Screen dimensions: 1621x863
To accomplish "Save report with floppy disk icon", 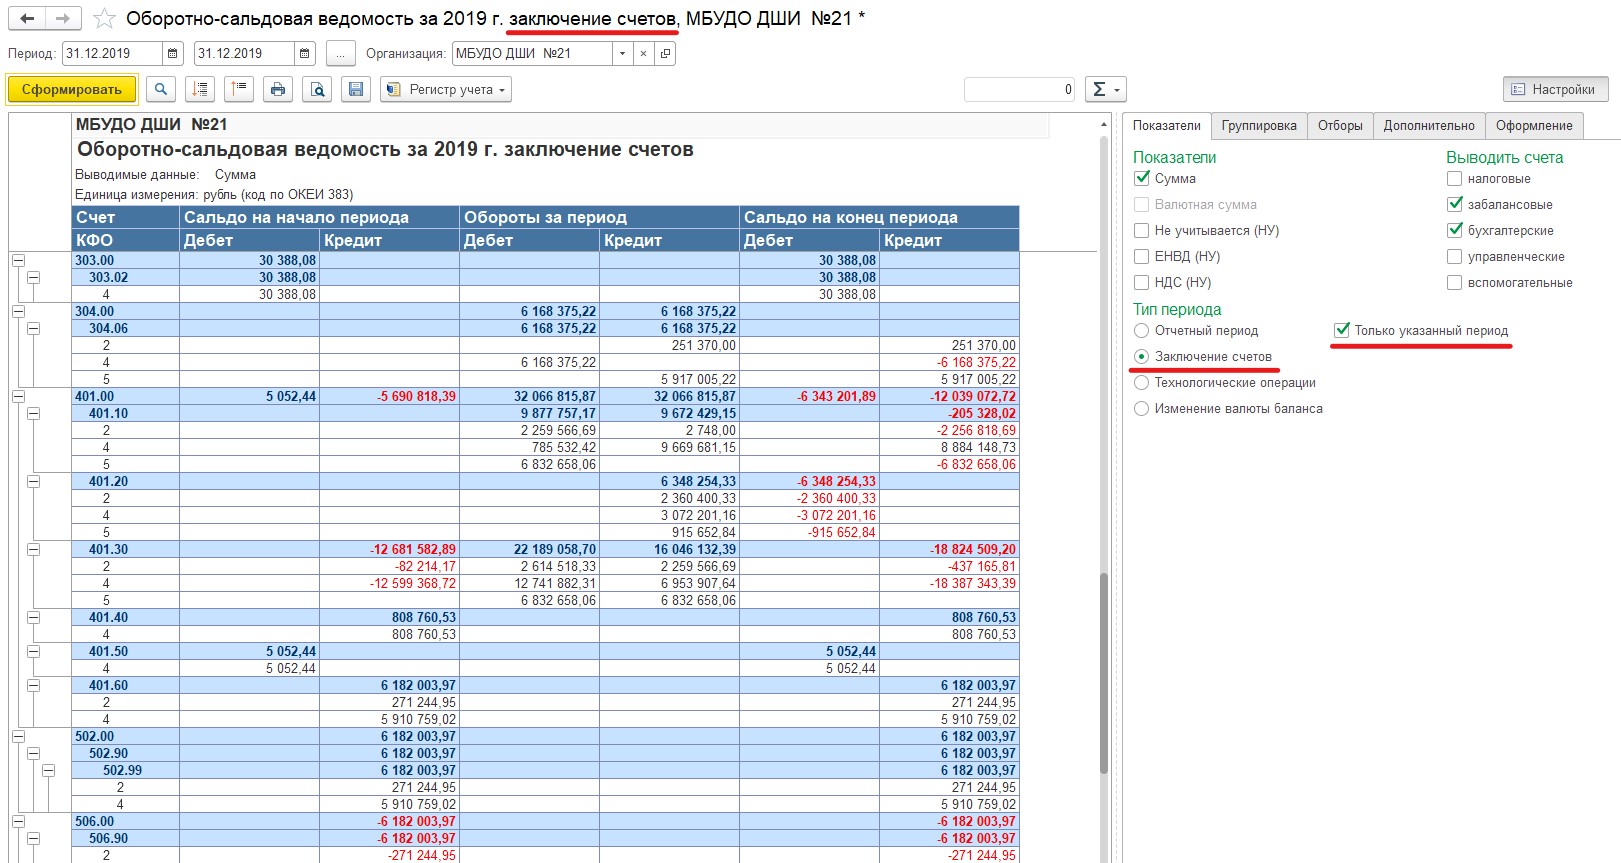I will [355, 90].
